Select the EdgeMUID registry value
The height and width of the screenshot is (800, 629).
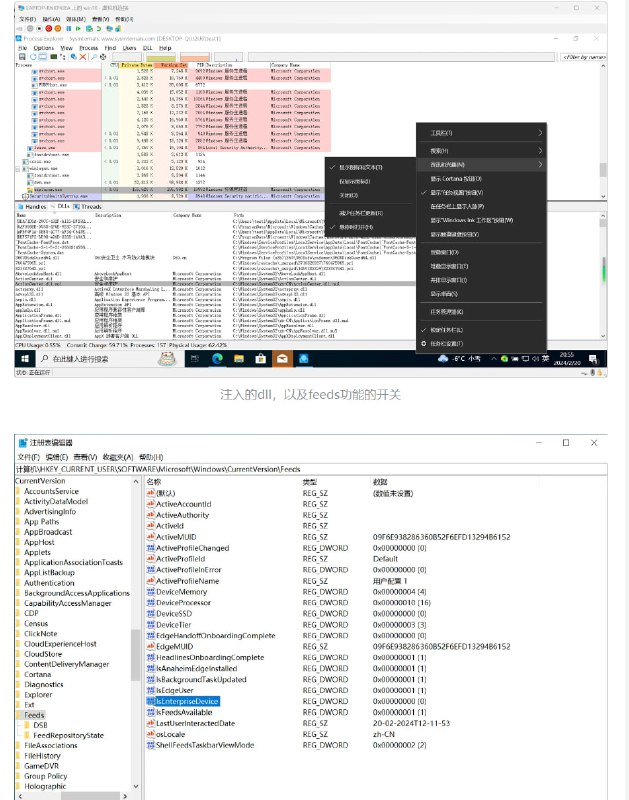tap(174, 646)
